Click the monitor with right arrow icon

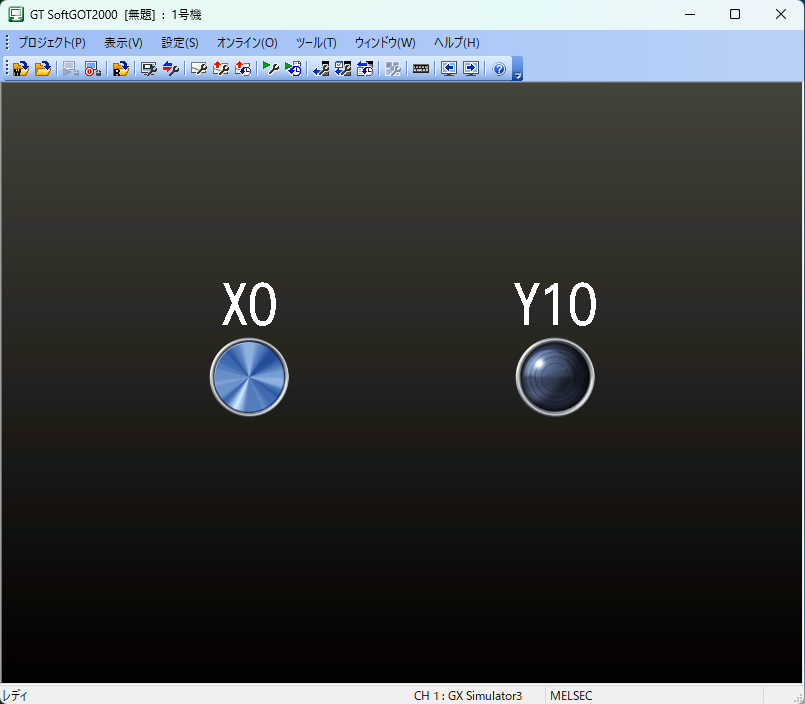(x=470, y=69)
